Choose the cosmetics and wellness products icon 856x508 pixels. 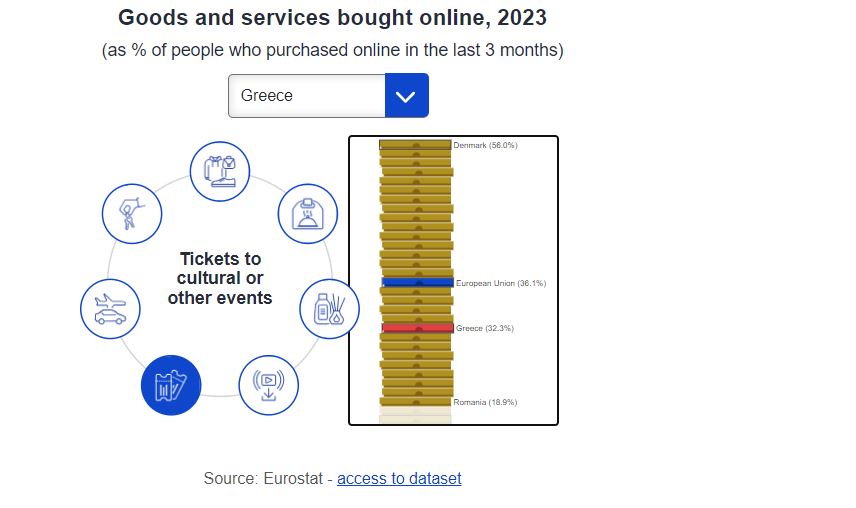tap(329, 309)
